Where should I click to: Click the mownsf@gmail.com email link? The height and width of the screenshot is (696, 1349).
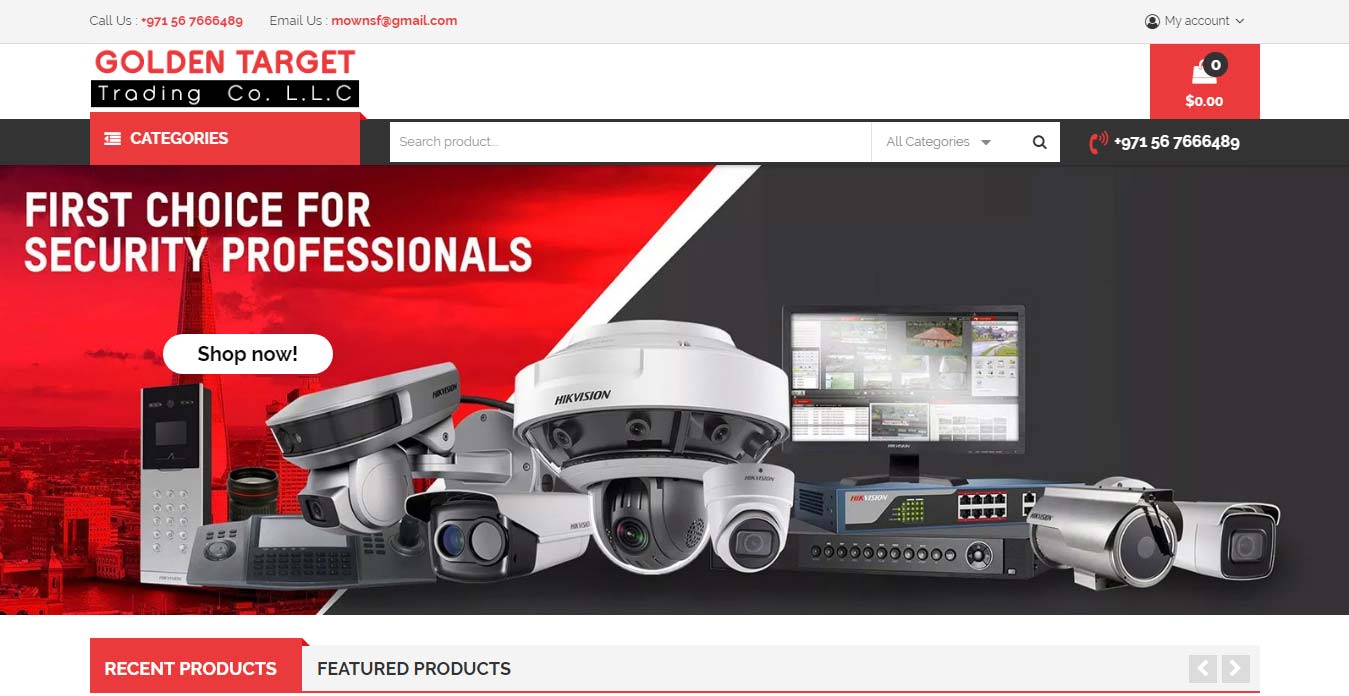394,21
